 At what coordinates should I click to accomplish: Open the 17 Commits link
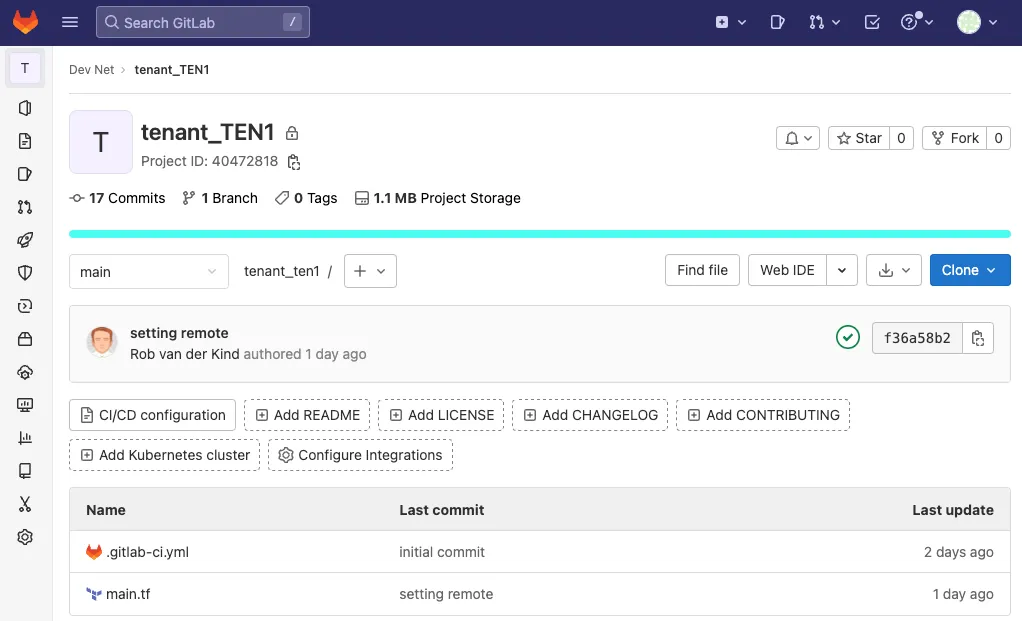pos(118,198)
